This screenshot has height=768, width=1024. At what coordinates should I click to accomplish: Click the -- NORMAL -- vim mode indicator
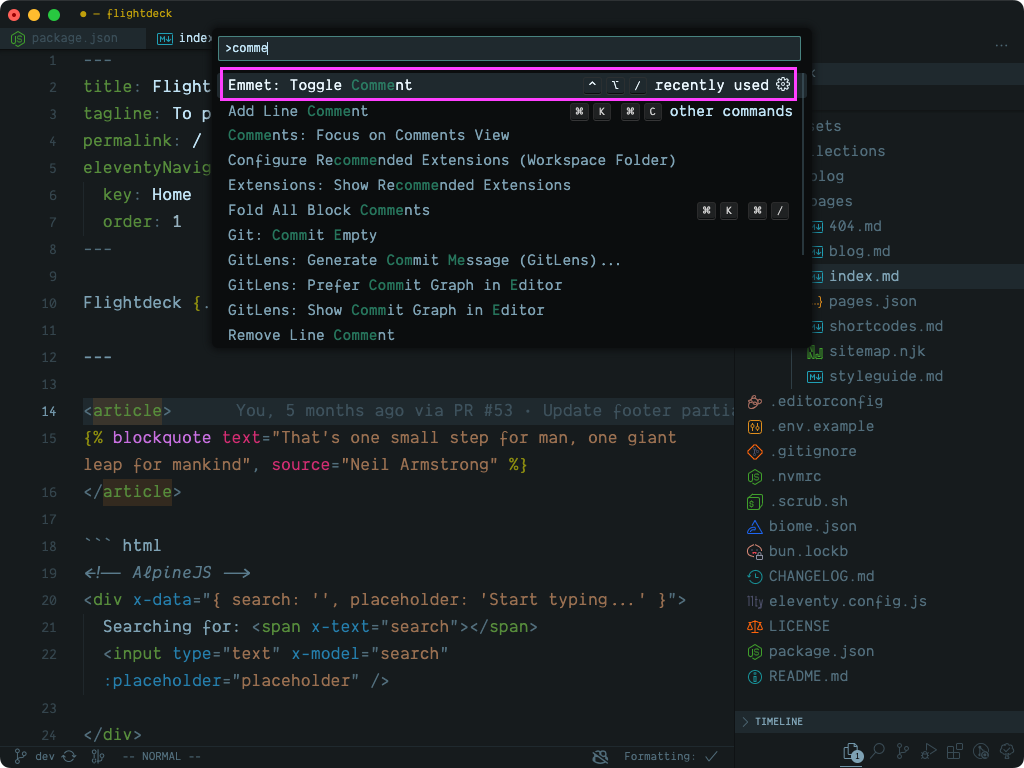[x=161, y=756]
